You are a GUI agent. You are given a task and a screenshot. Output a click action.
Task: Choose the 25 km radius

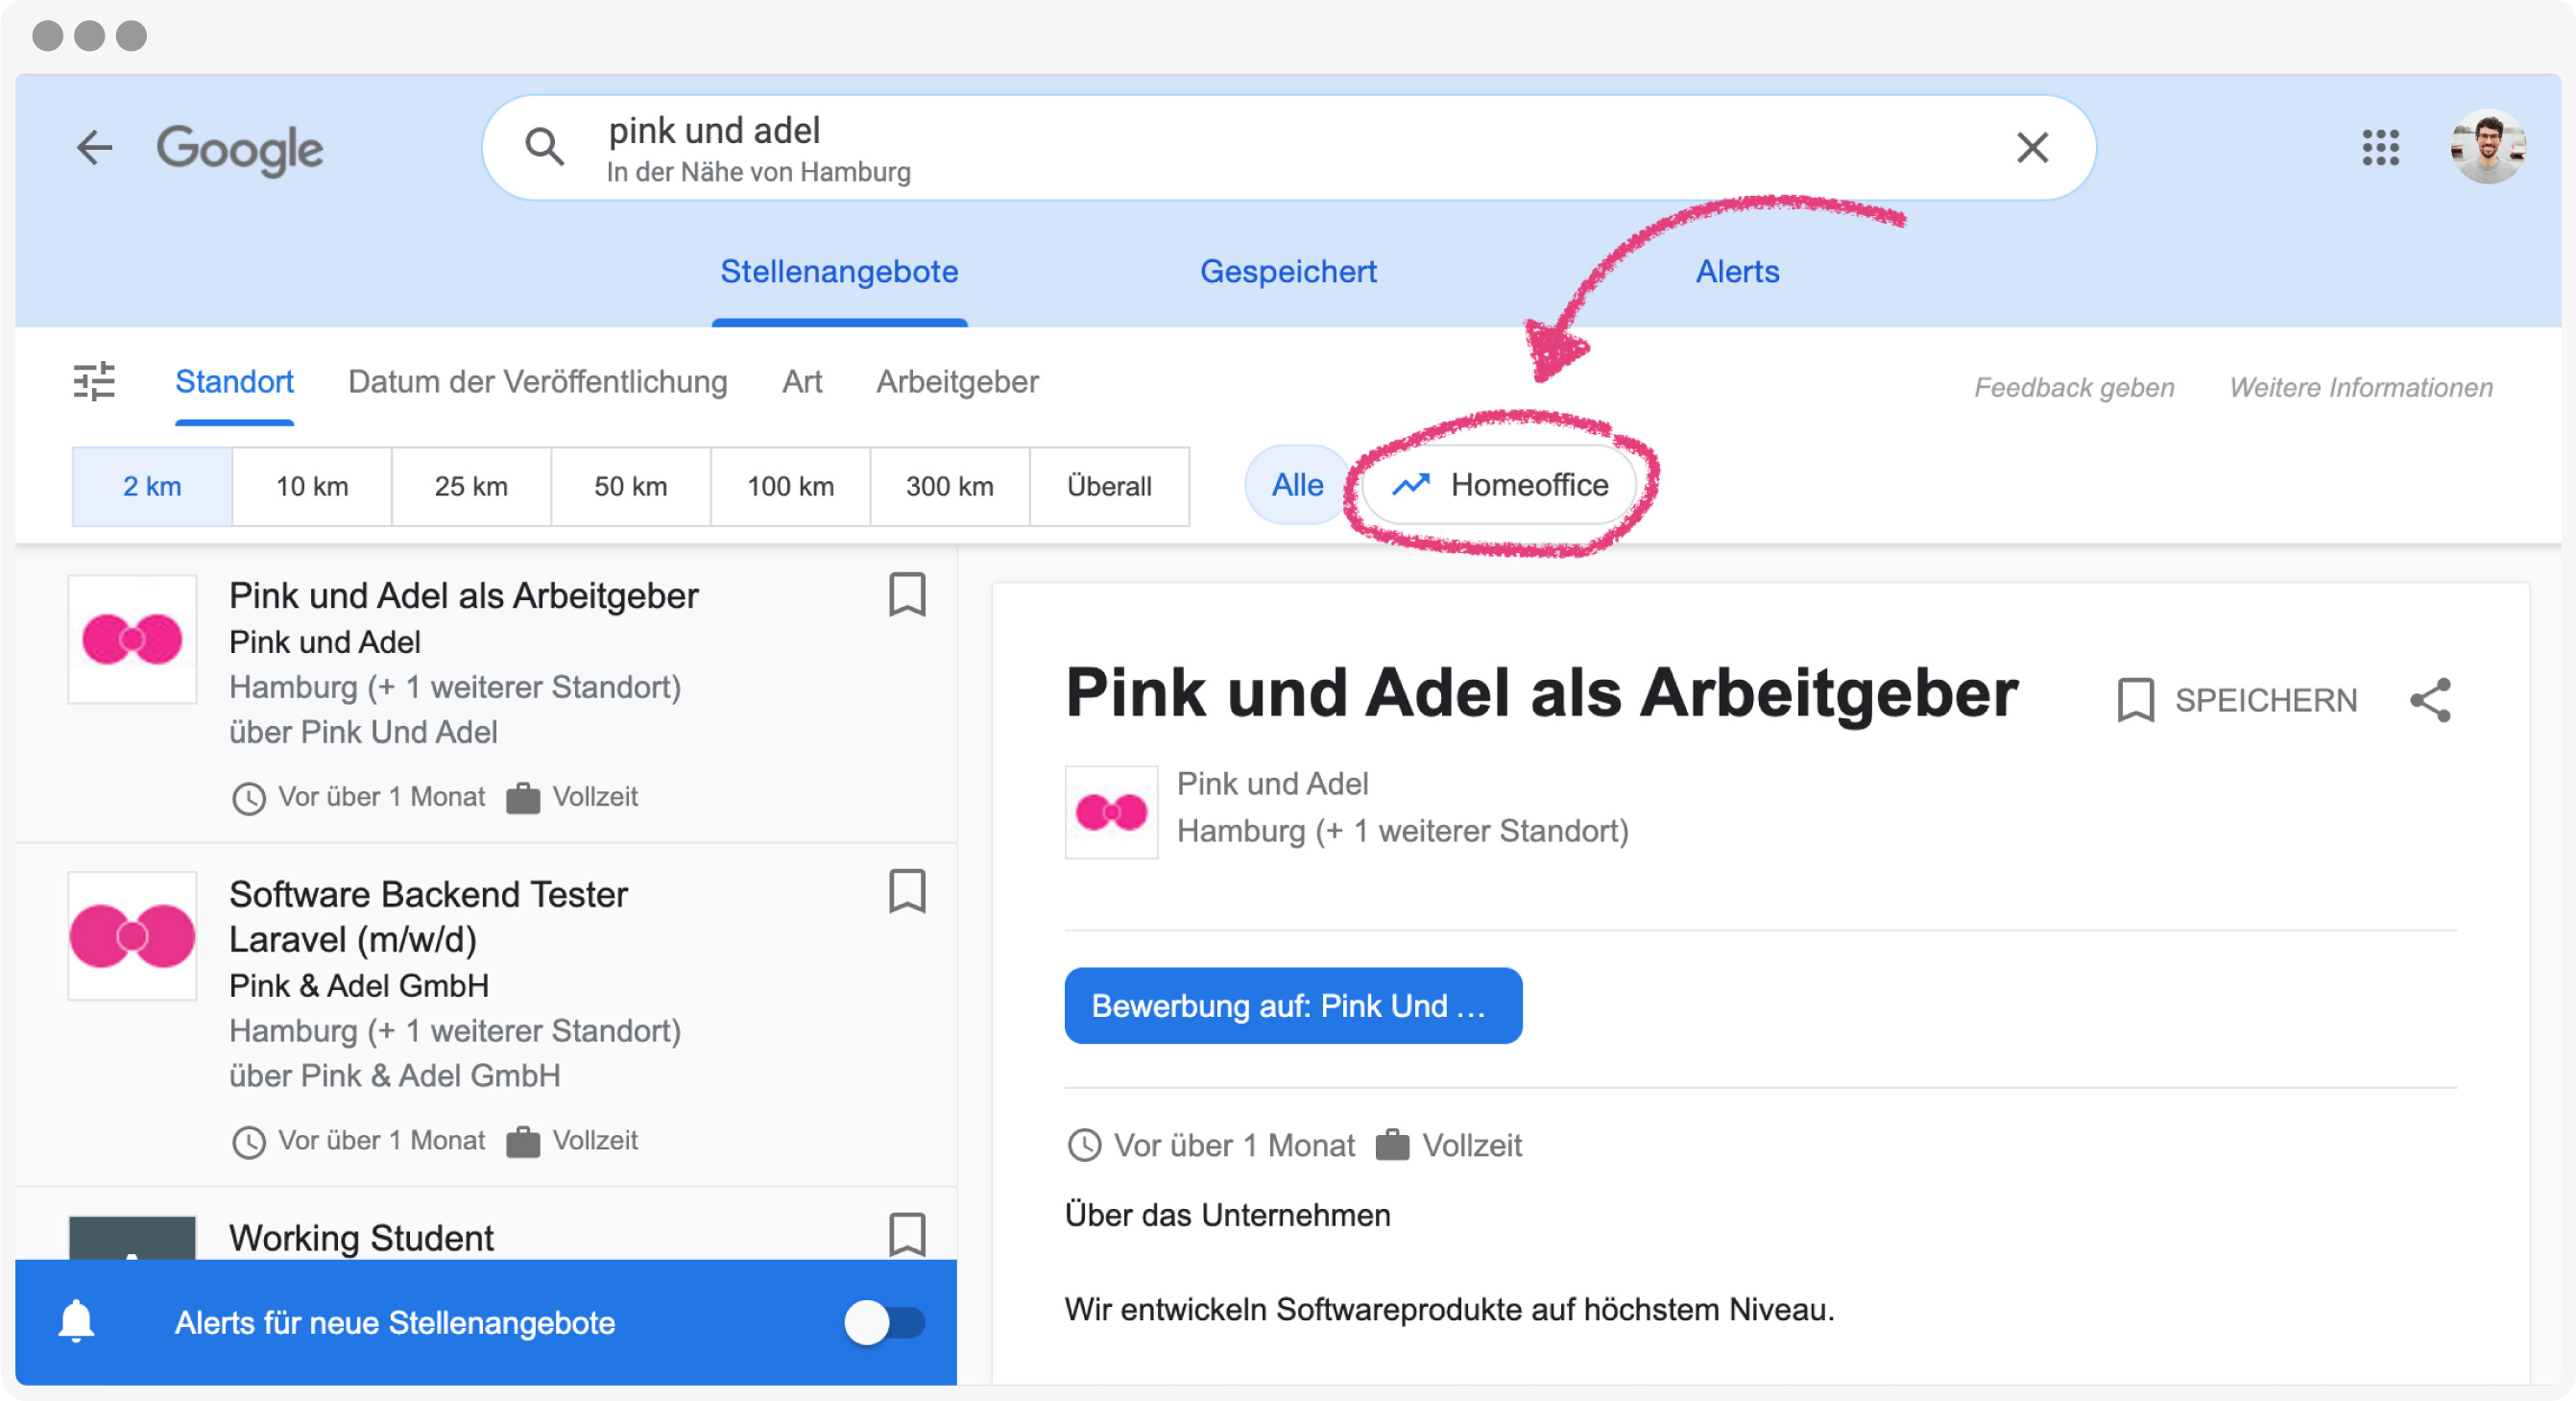[471, 486]
